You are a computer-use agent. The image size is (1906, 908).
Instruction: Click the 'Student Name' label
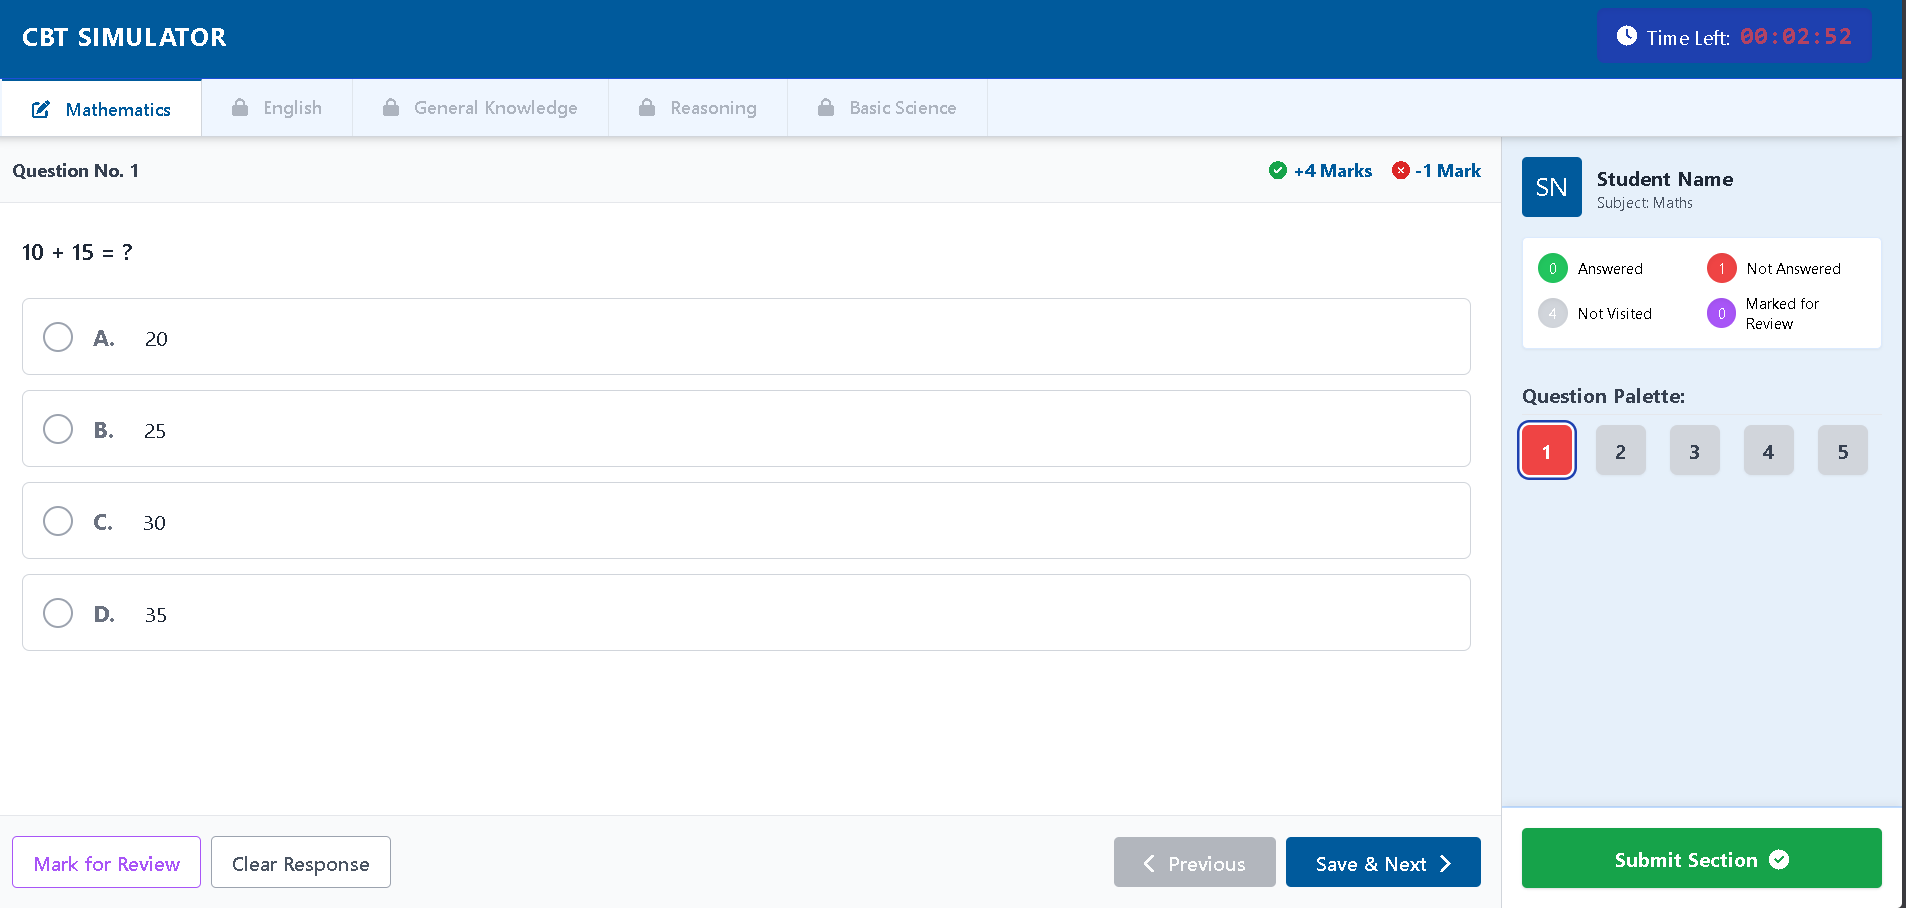click(x=1665, y=179)
